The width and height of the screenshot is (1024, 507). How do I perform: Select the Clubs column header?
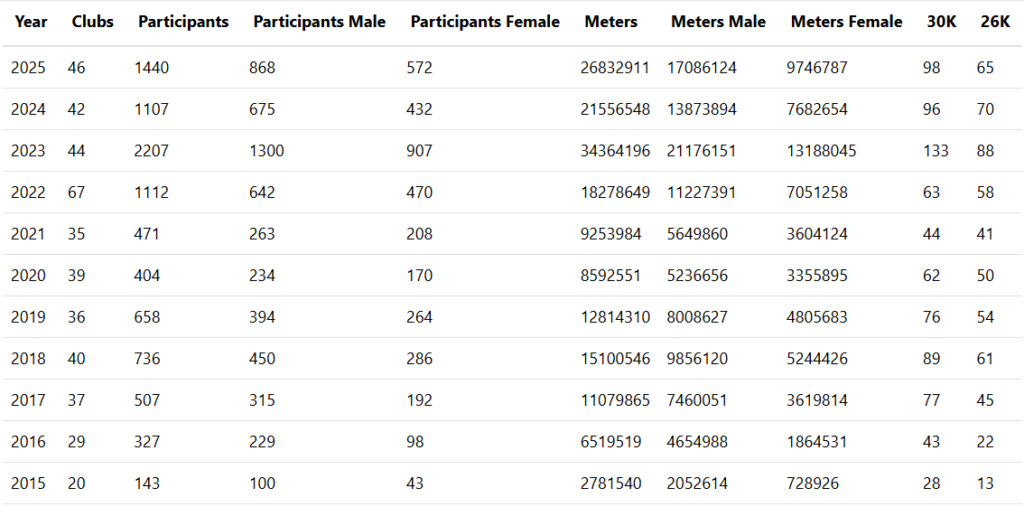(x=92, y=22)
